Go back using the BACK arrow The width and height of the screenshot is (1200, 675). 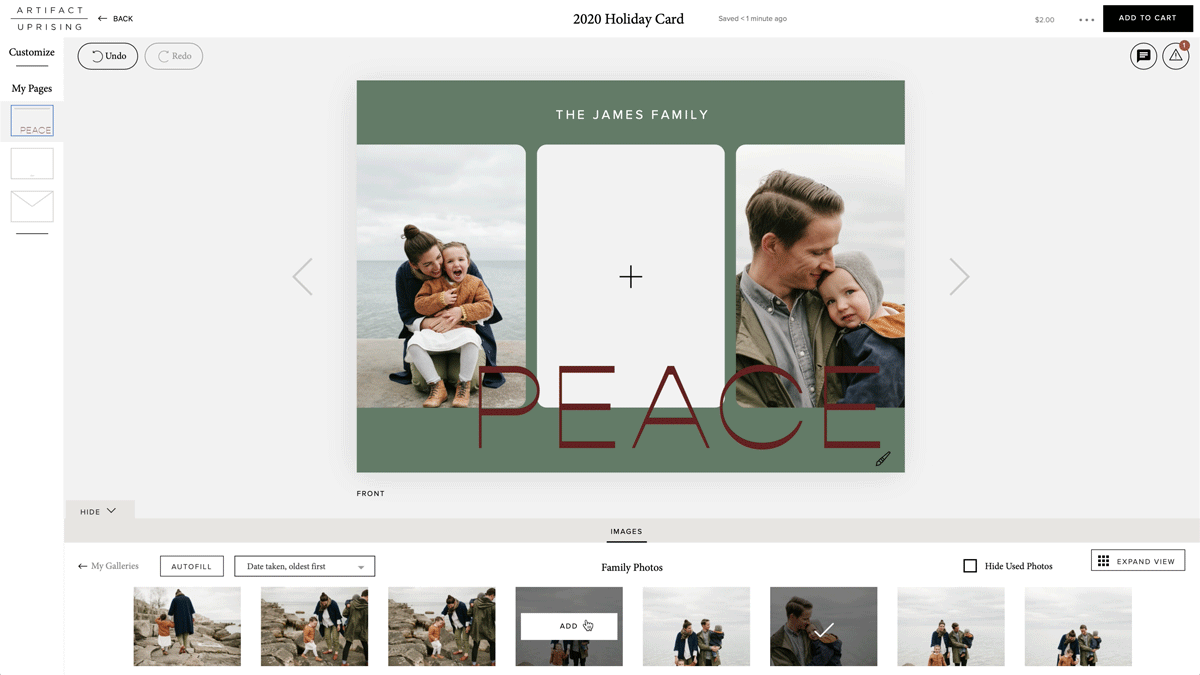[115, 19]
